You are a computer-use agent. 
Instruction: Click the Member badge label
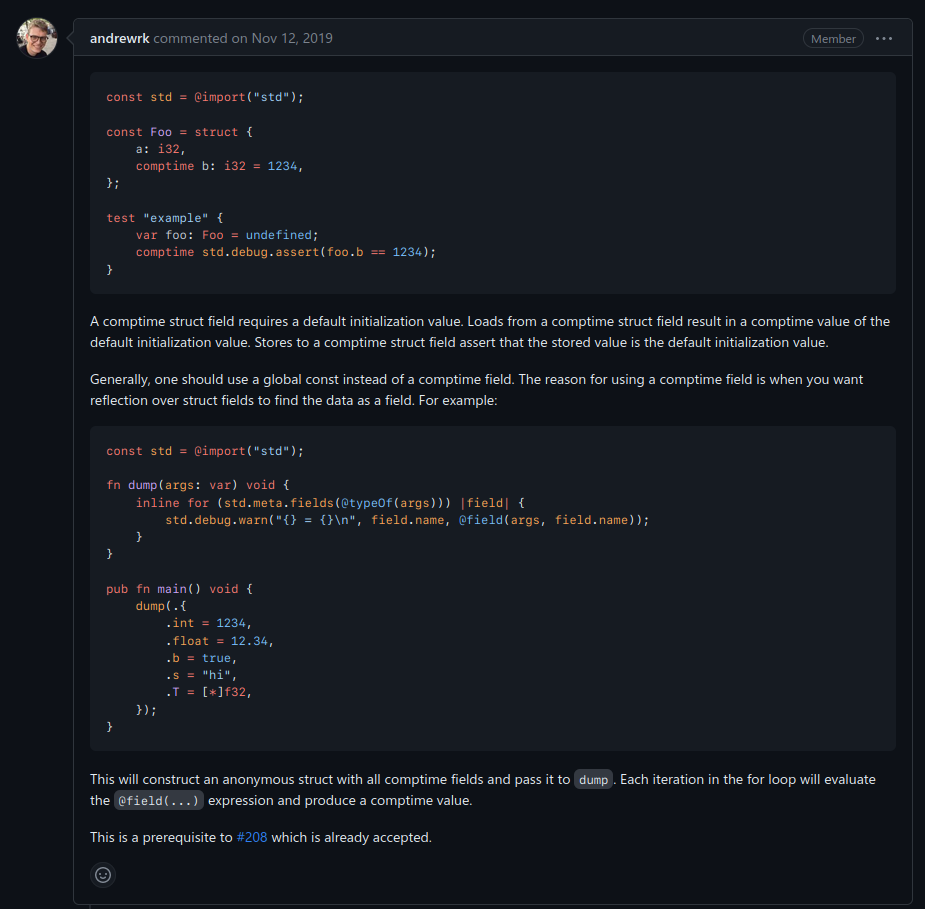[833, 39]
